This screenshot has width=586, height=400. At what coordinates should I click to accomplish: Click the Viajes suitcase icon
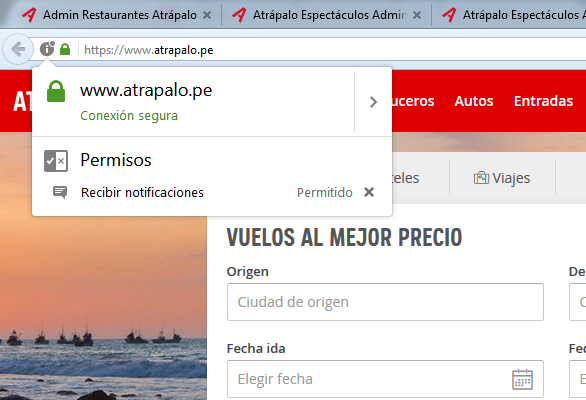click(481, 178)
